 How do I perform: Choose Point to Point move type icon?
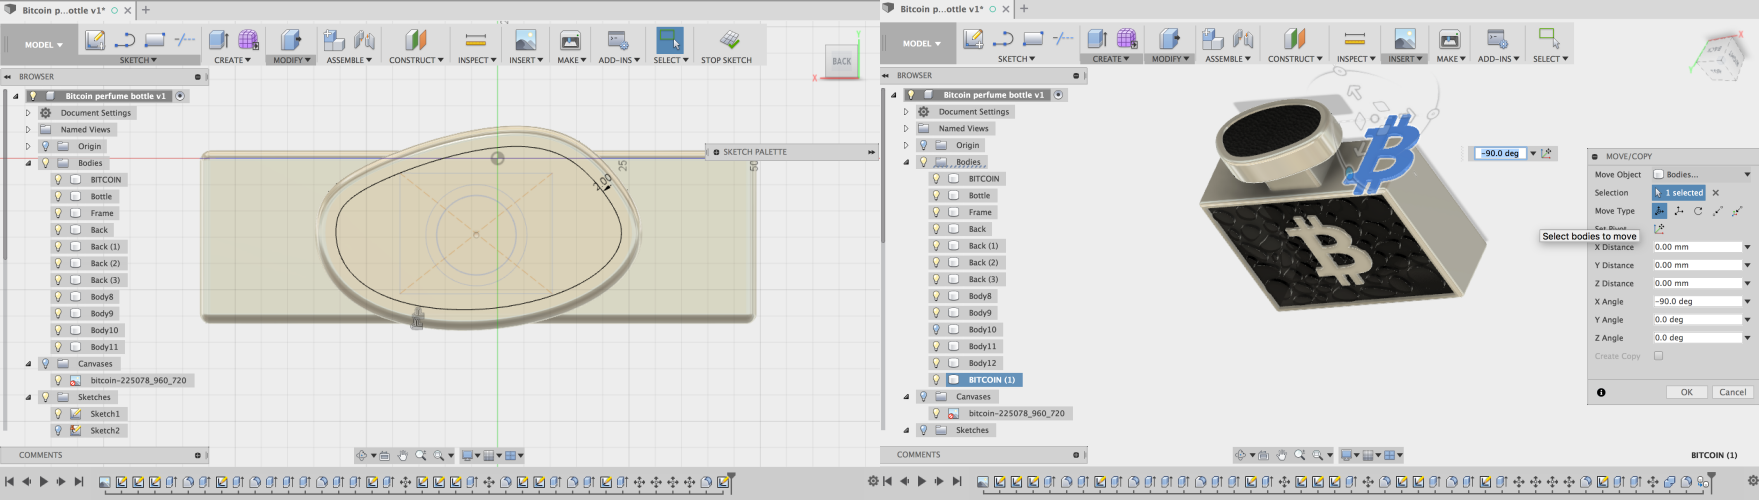[x=1718, y=211]
